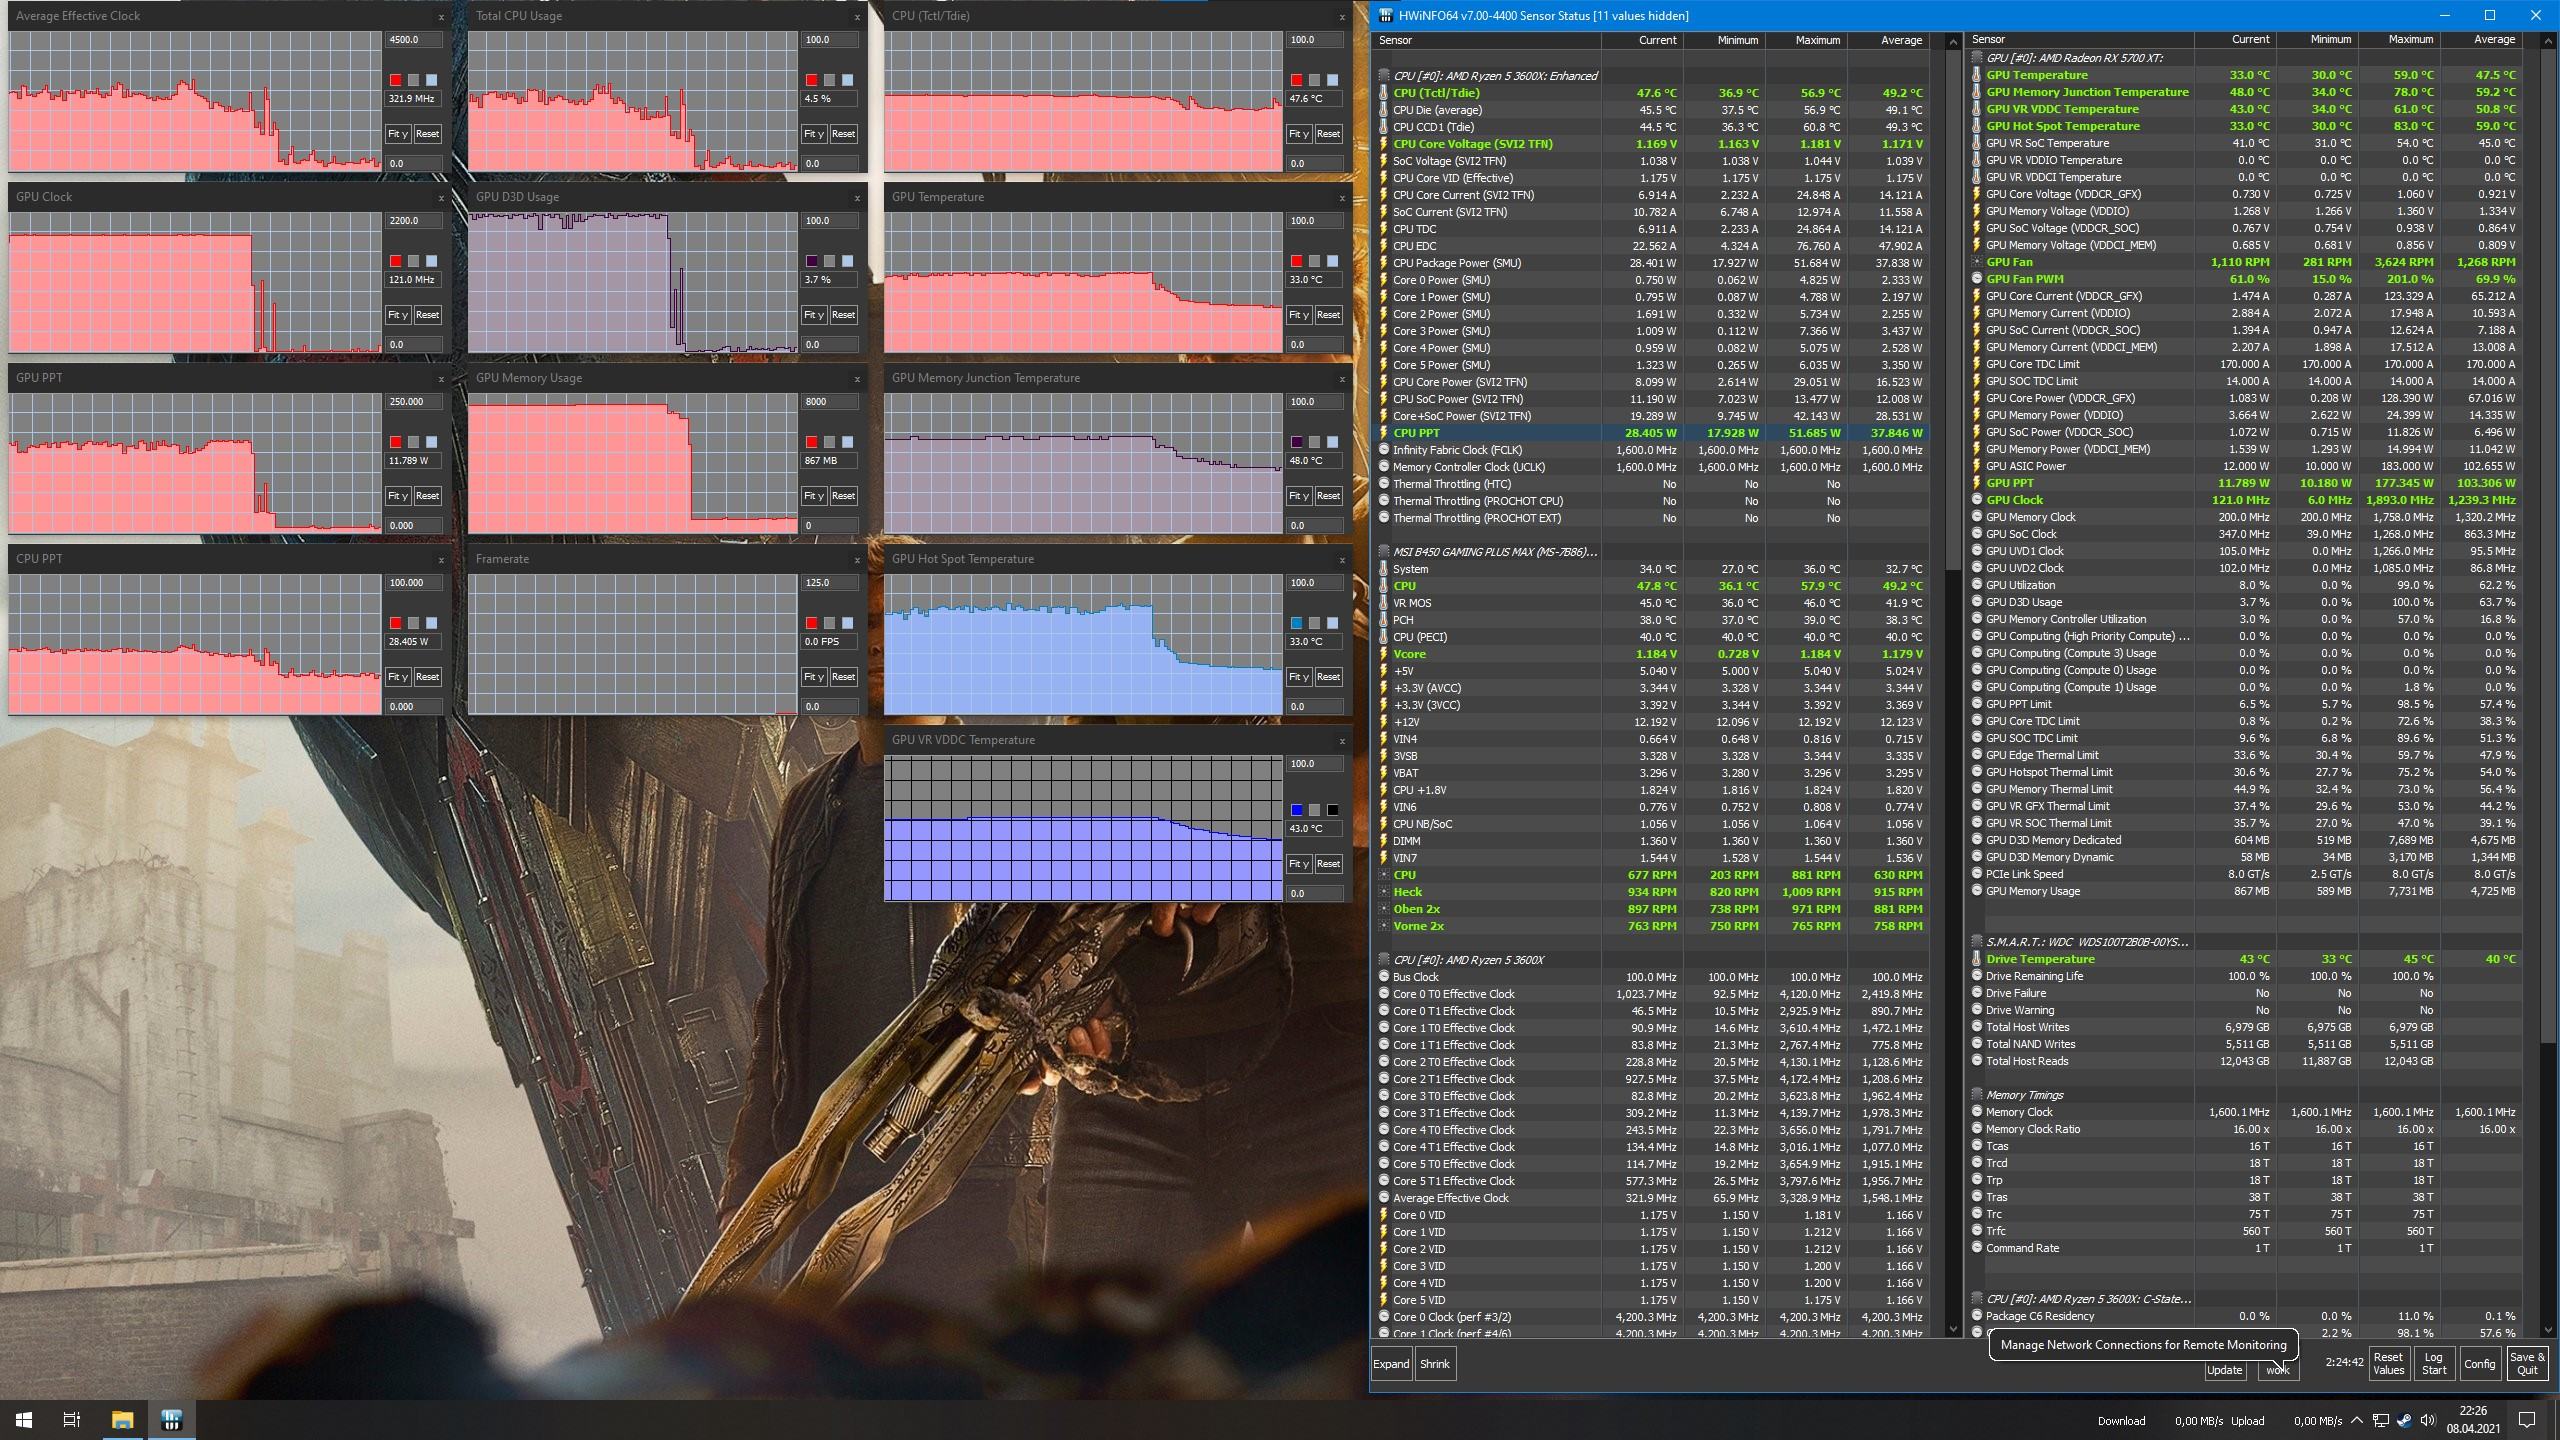Screen dimensions: 2560x1440
Task: Click fan icon beside Heck RPM row
Action: [1384, 892]
